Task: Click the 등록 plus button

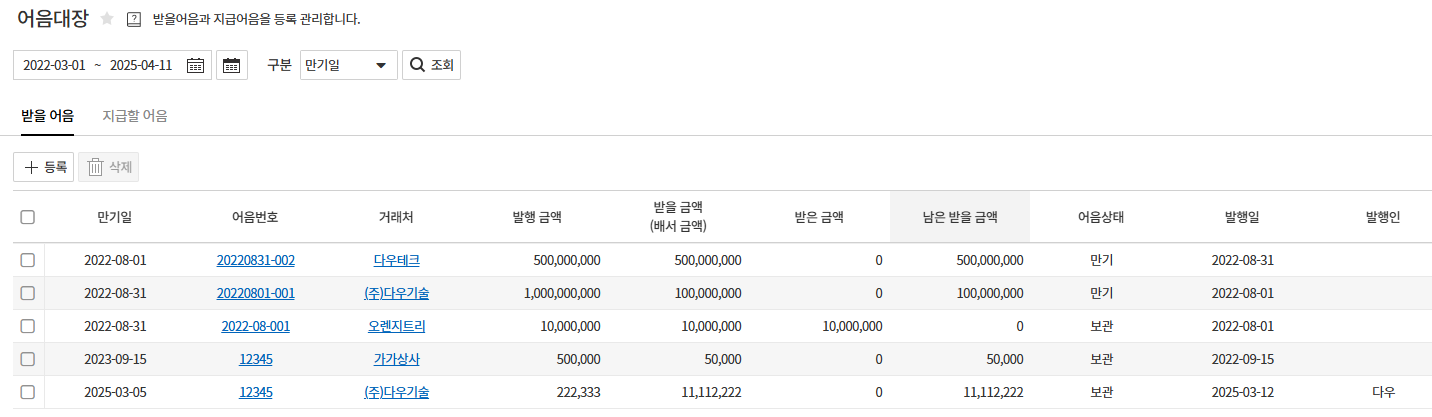Action: pyautogui.click(x=44, y=167)
